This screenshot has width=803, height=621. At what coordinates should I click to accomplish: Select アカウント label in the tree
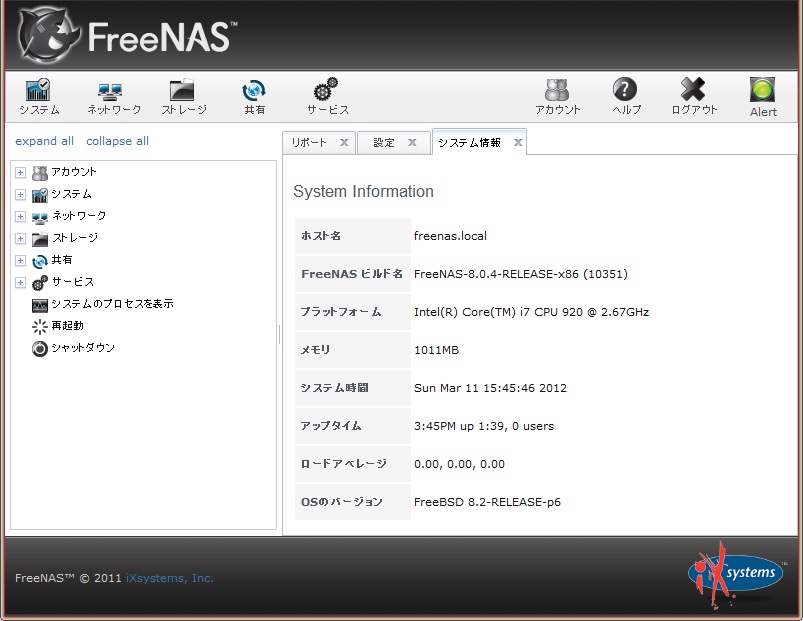74,172
